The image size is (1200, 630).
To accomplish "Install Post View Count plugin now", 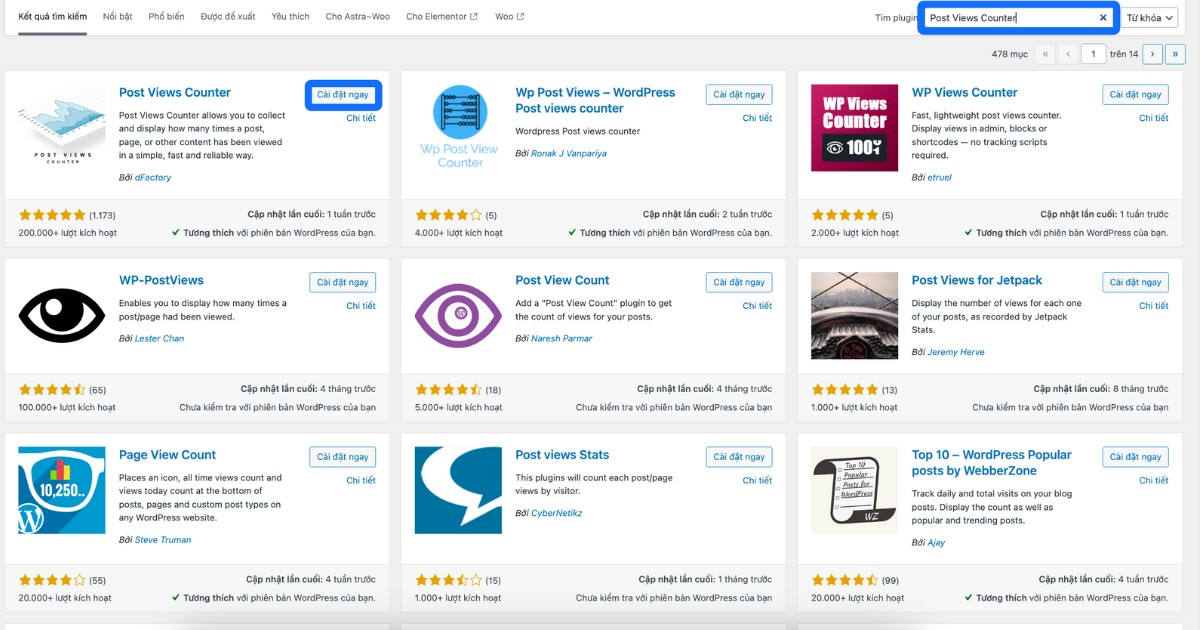I will pos(739,283).
